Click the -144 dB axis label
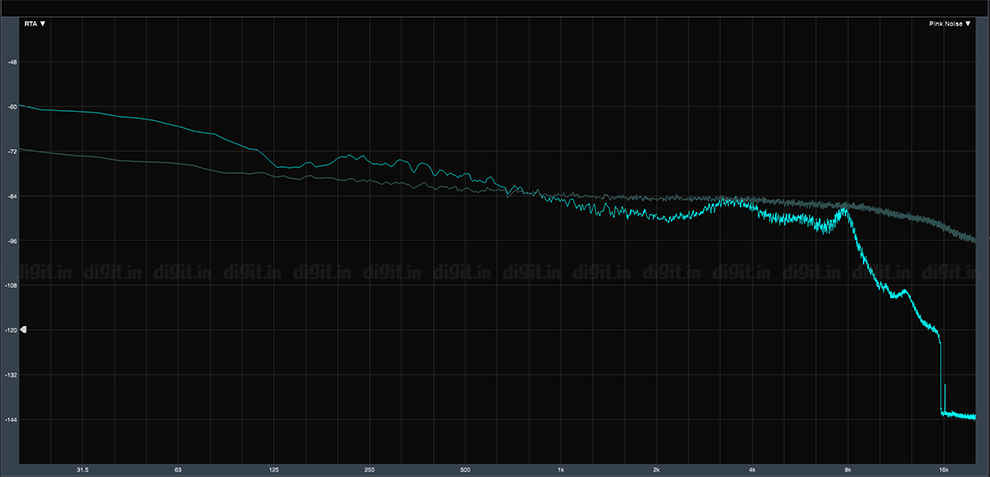The height and width of the screenshot is (477, 990). pos(12,420)
